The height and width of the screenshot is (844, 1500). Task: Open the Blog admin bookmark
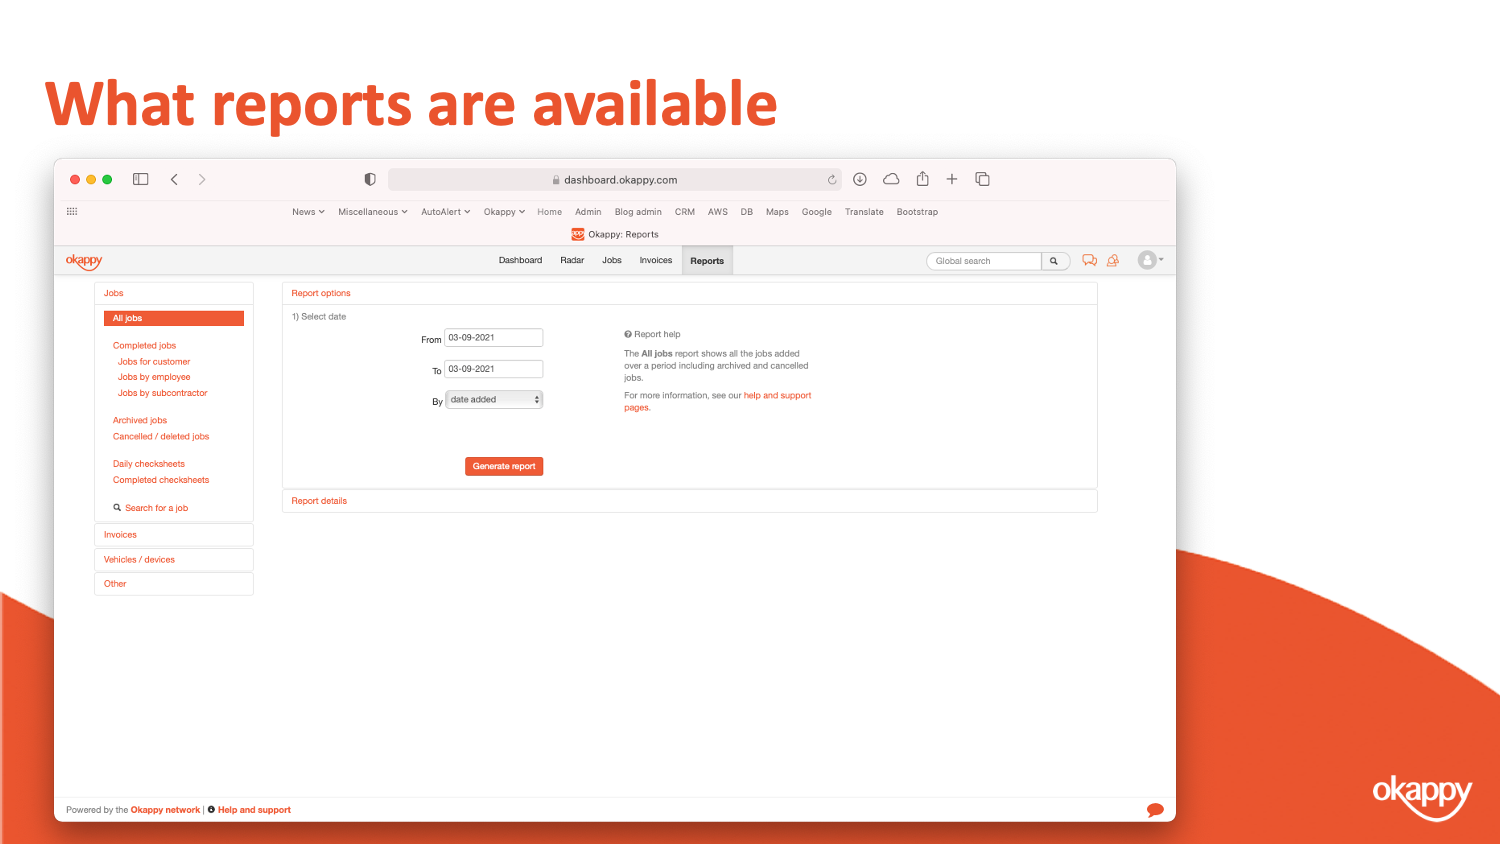pos(638,212)
